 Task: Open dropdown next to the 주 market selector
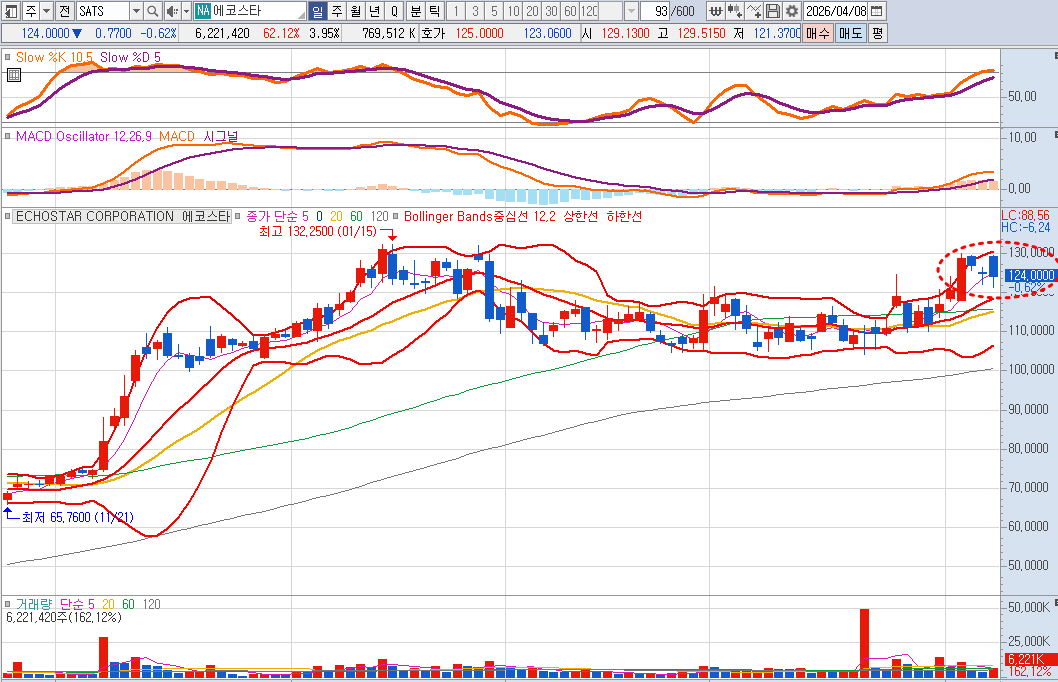tap(47, 11)
